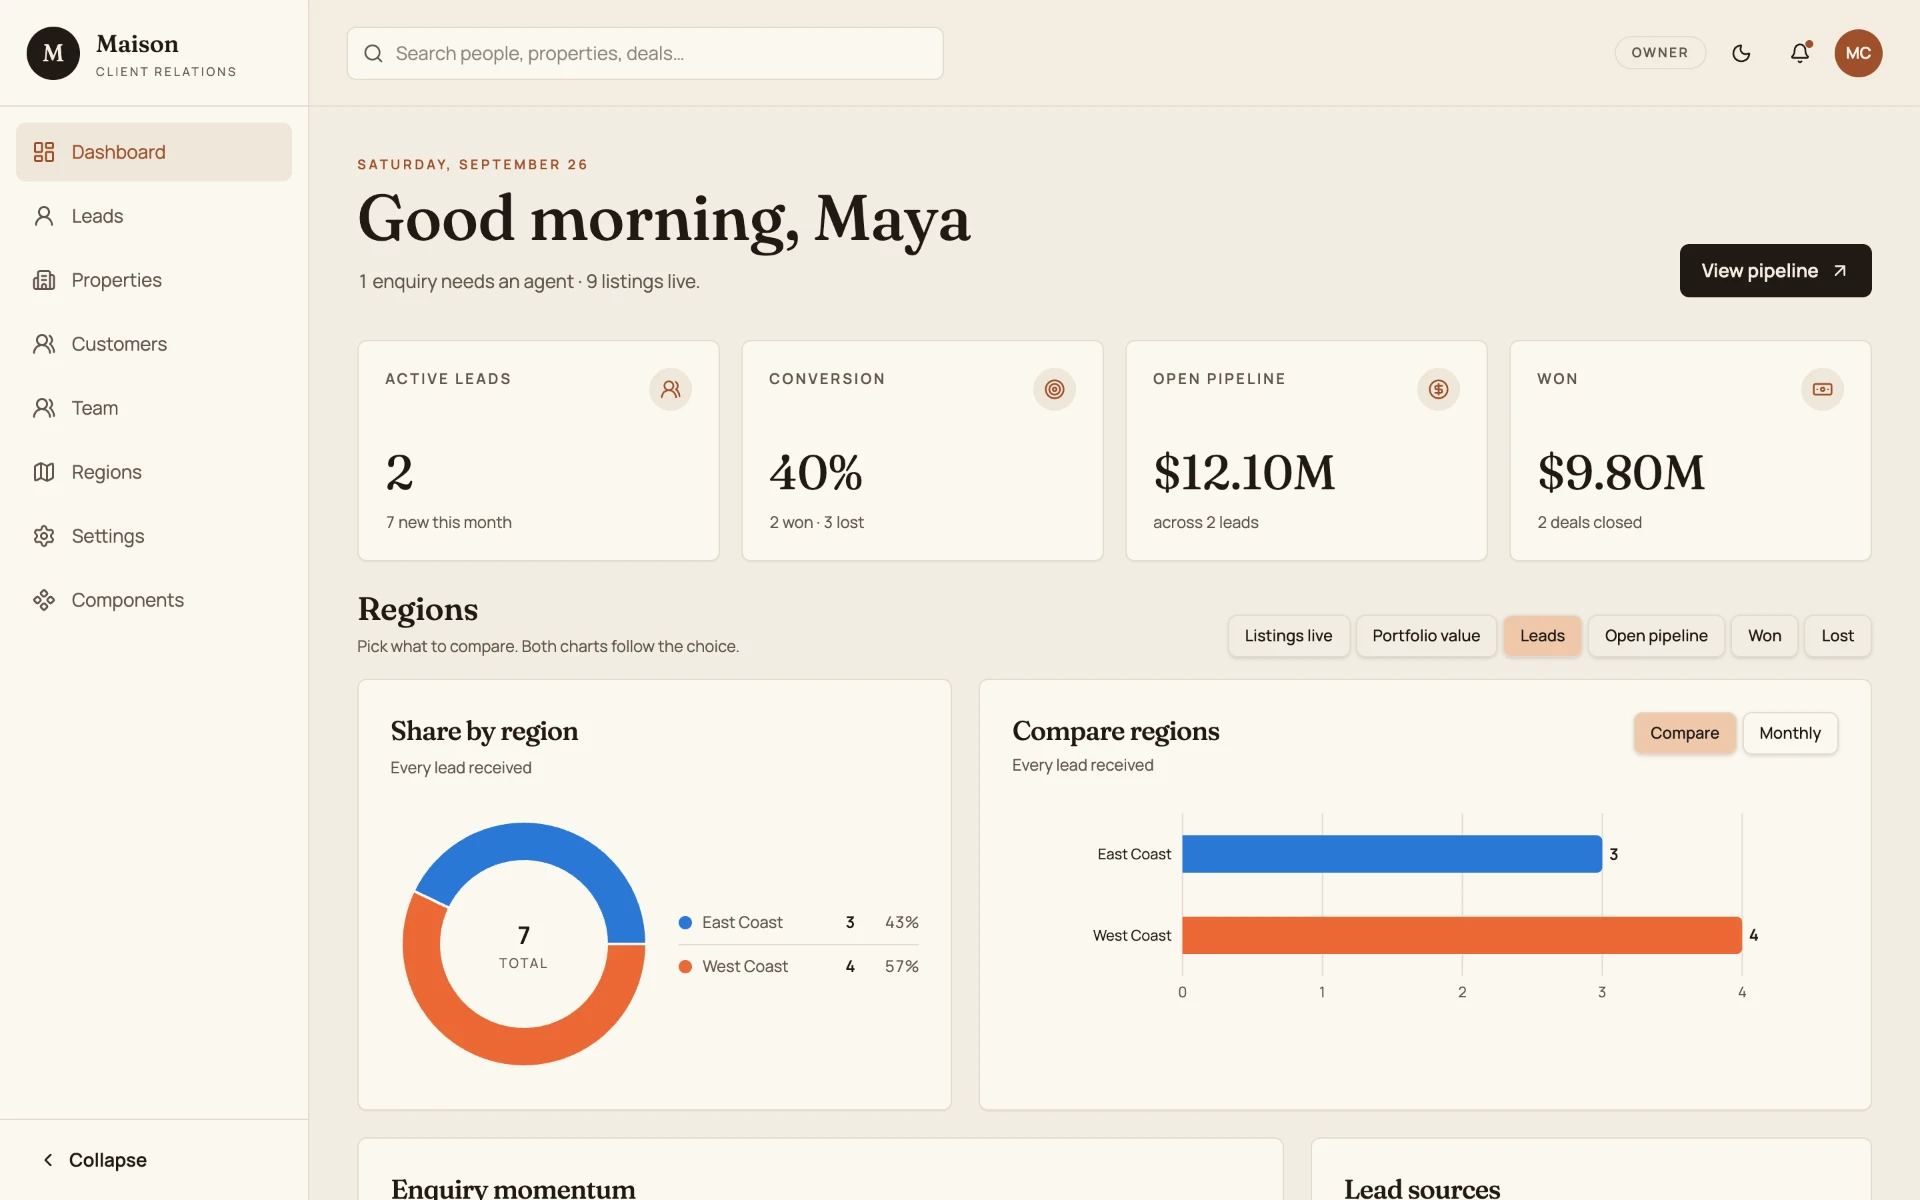Switch chart to Monthly view

pos(1790,733)
